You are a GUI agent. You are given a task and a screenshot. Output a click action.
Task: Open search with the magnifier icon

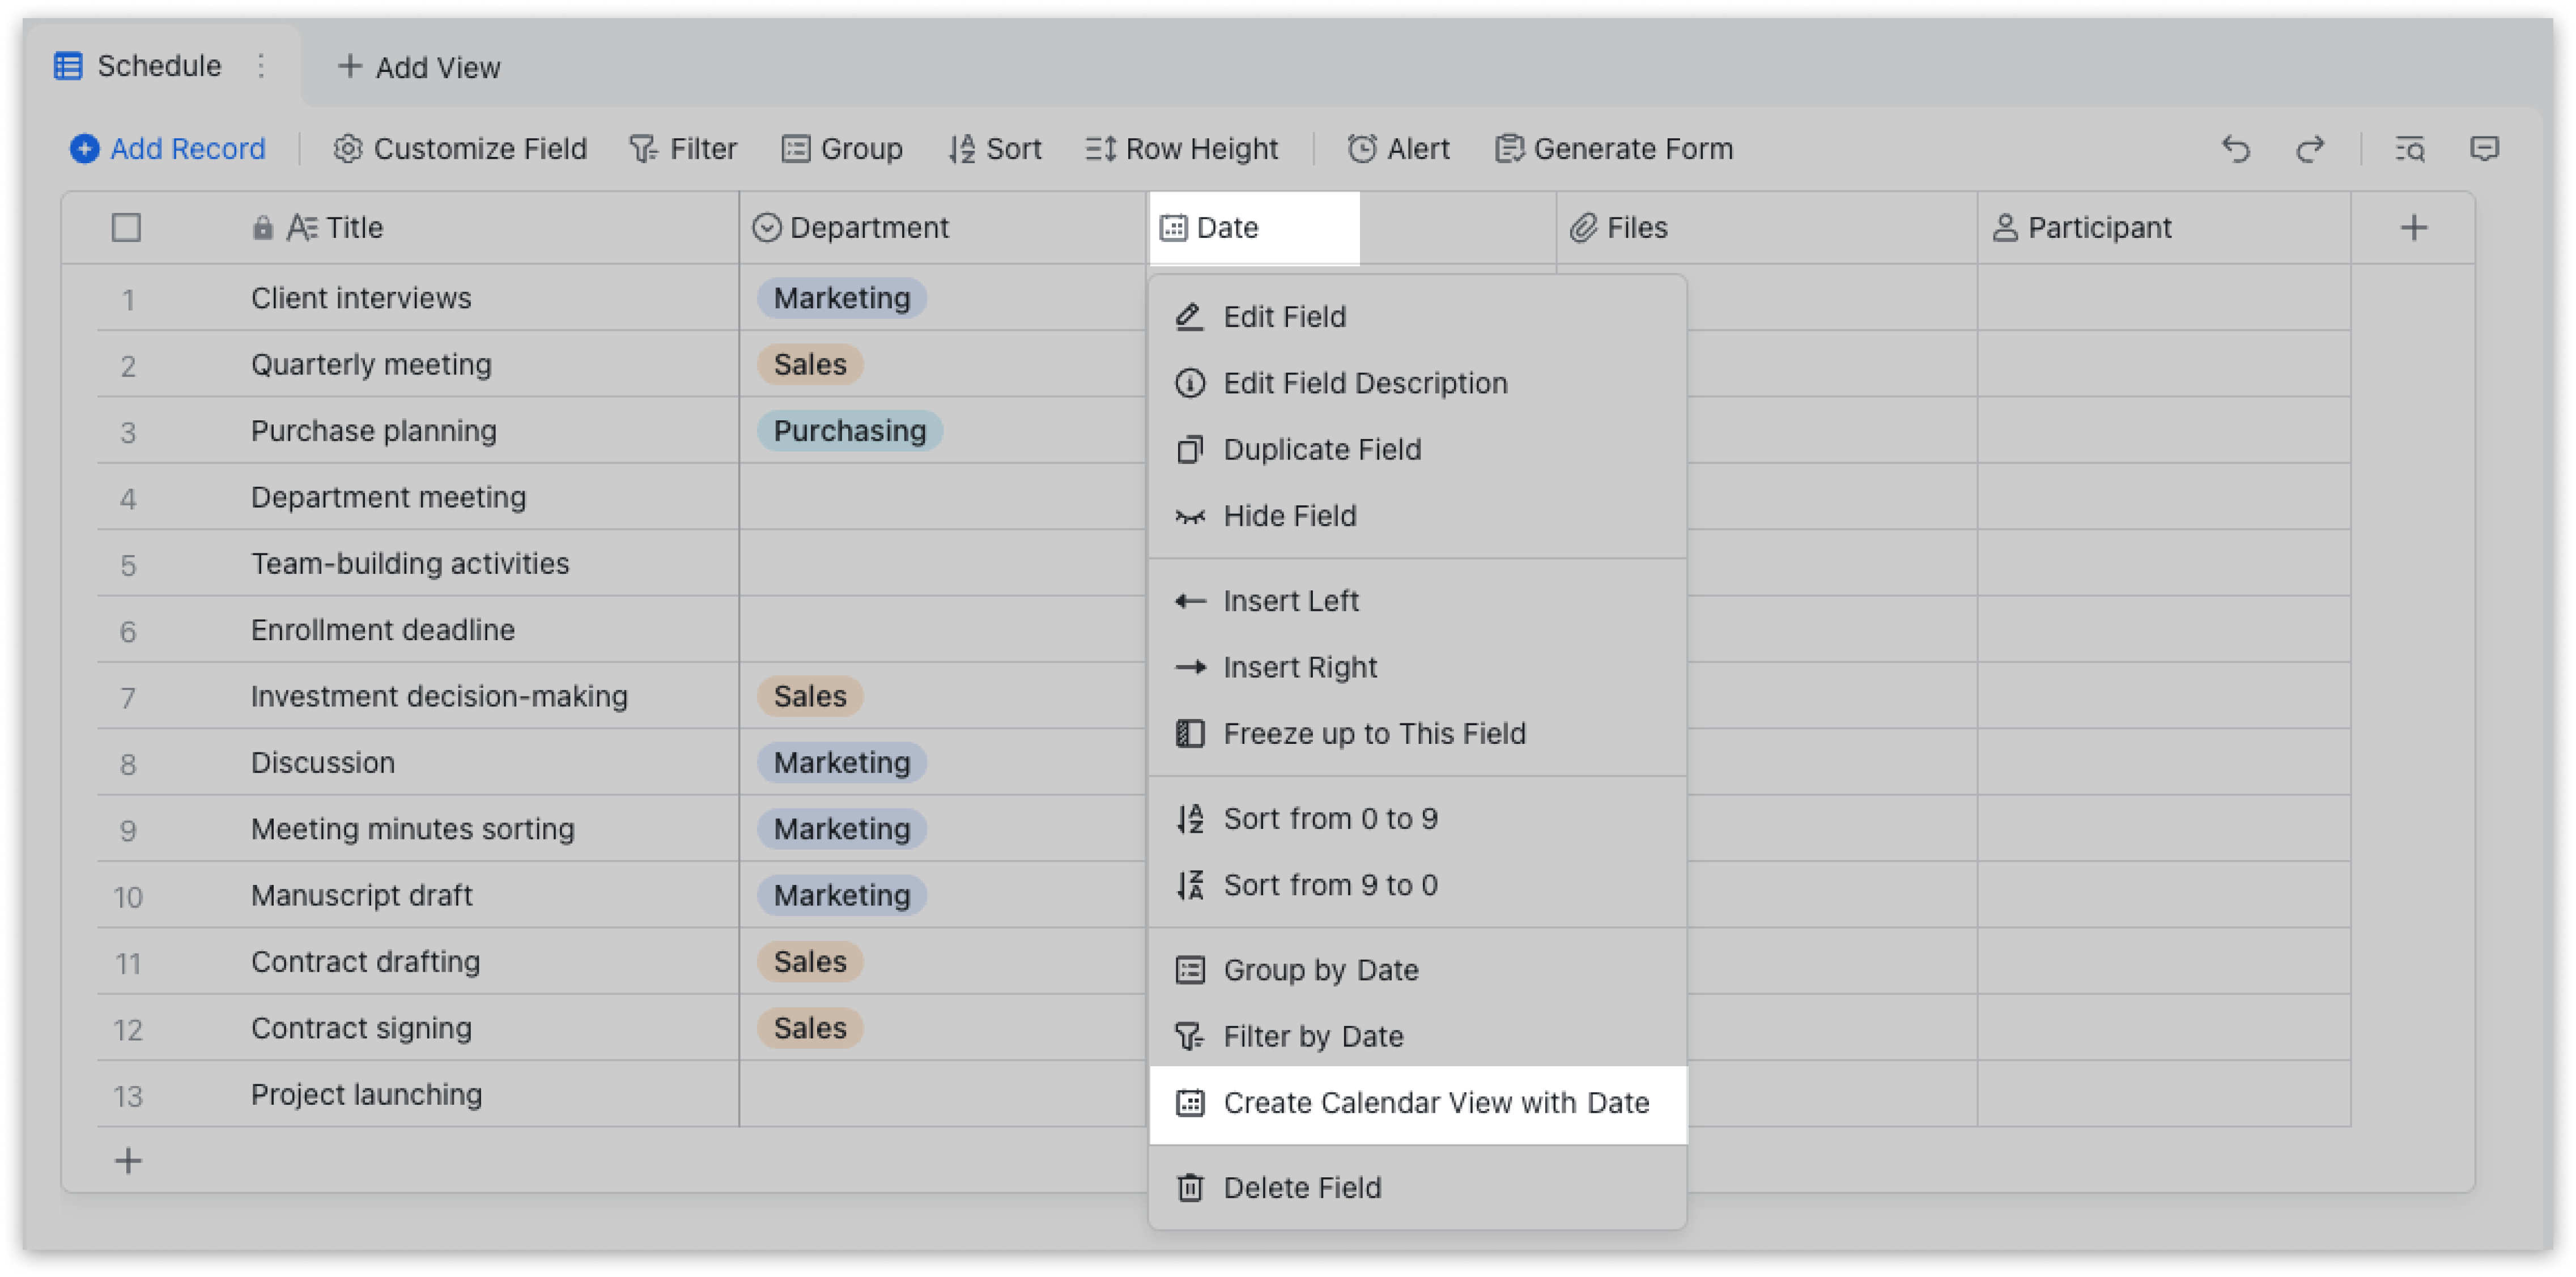[x=2411, y=149]
